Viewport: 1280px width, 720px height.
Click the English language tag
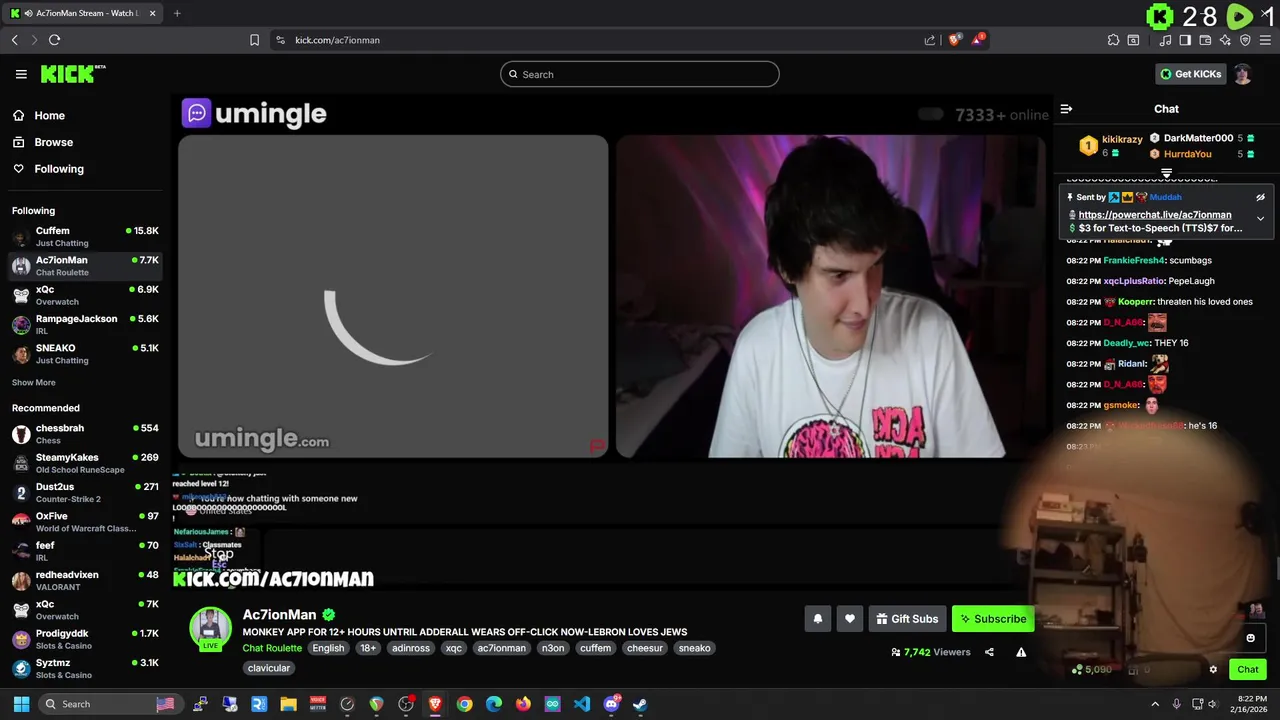pos(328,648)
